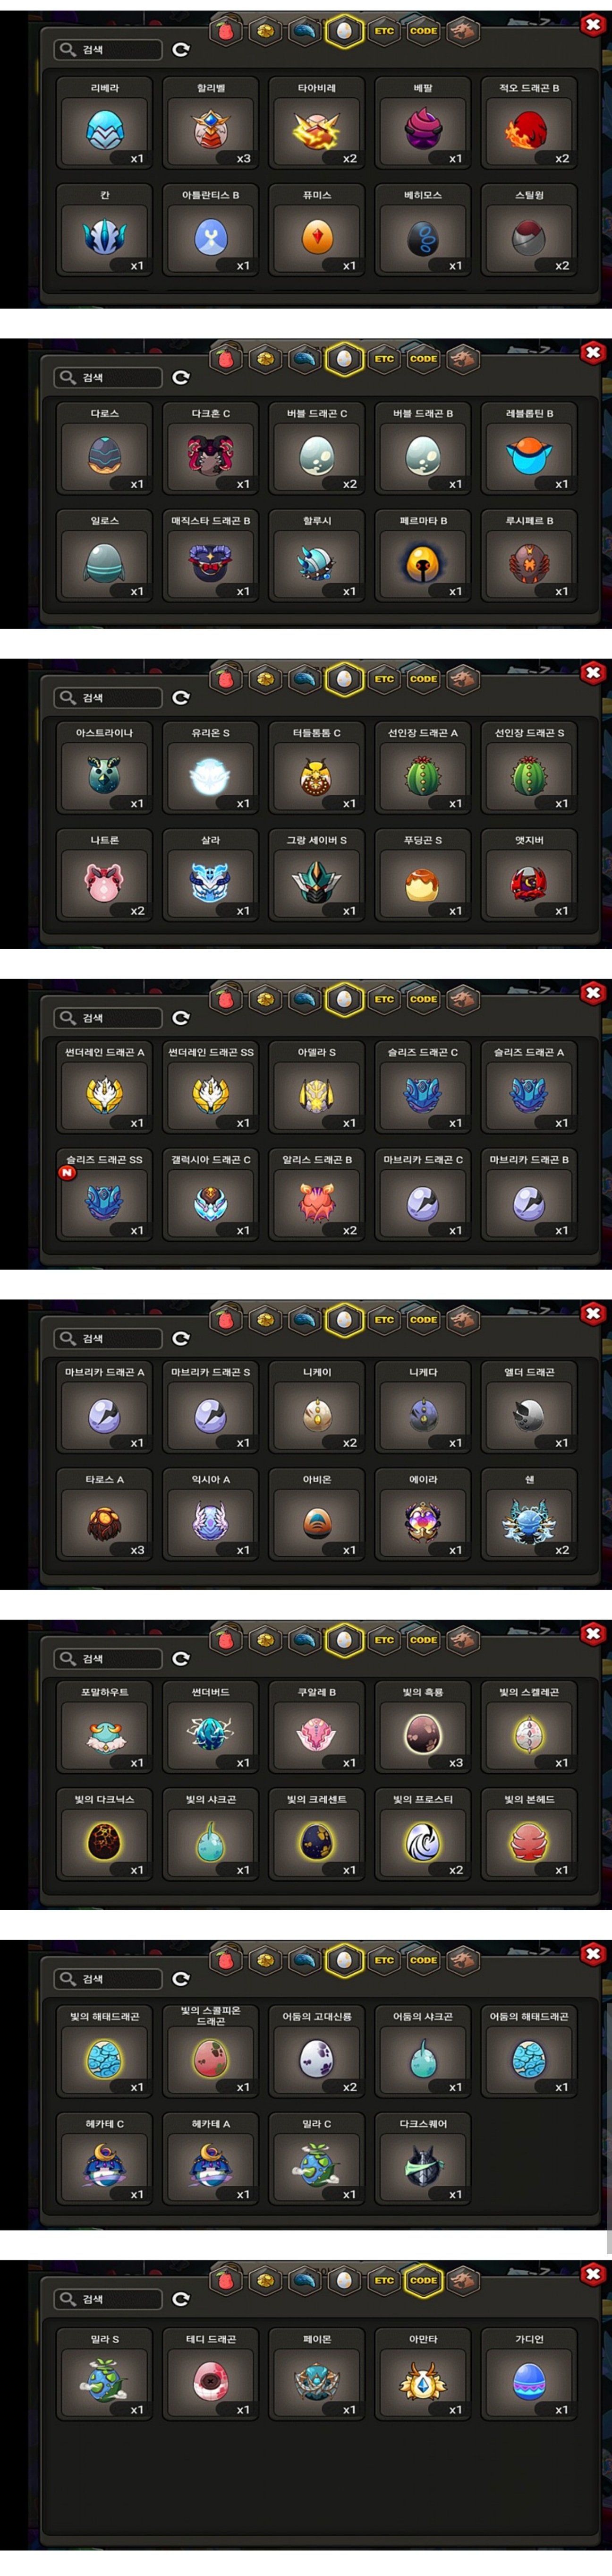Open the 적오 드래곤 B egg

pos(529,122)
